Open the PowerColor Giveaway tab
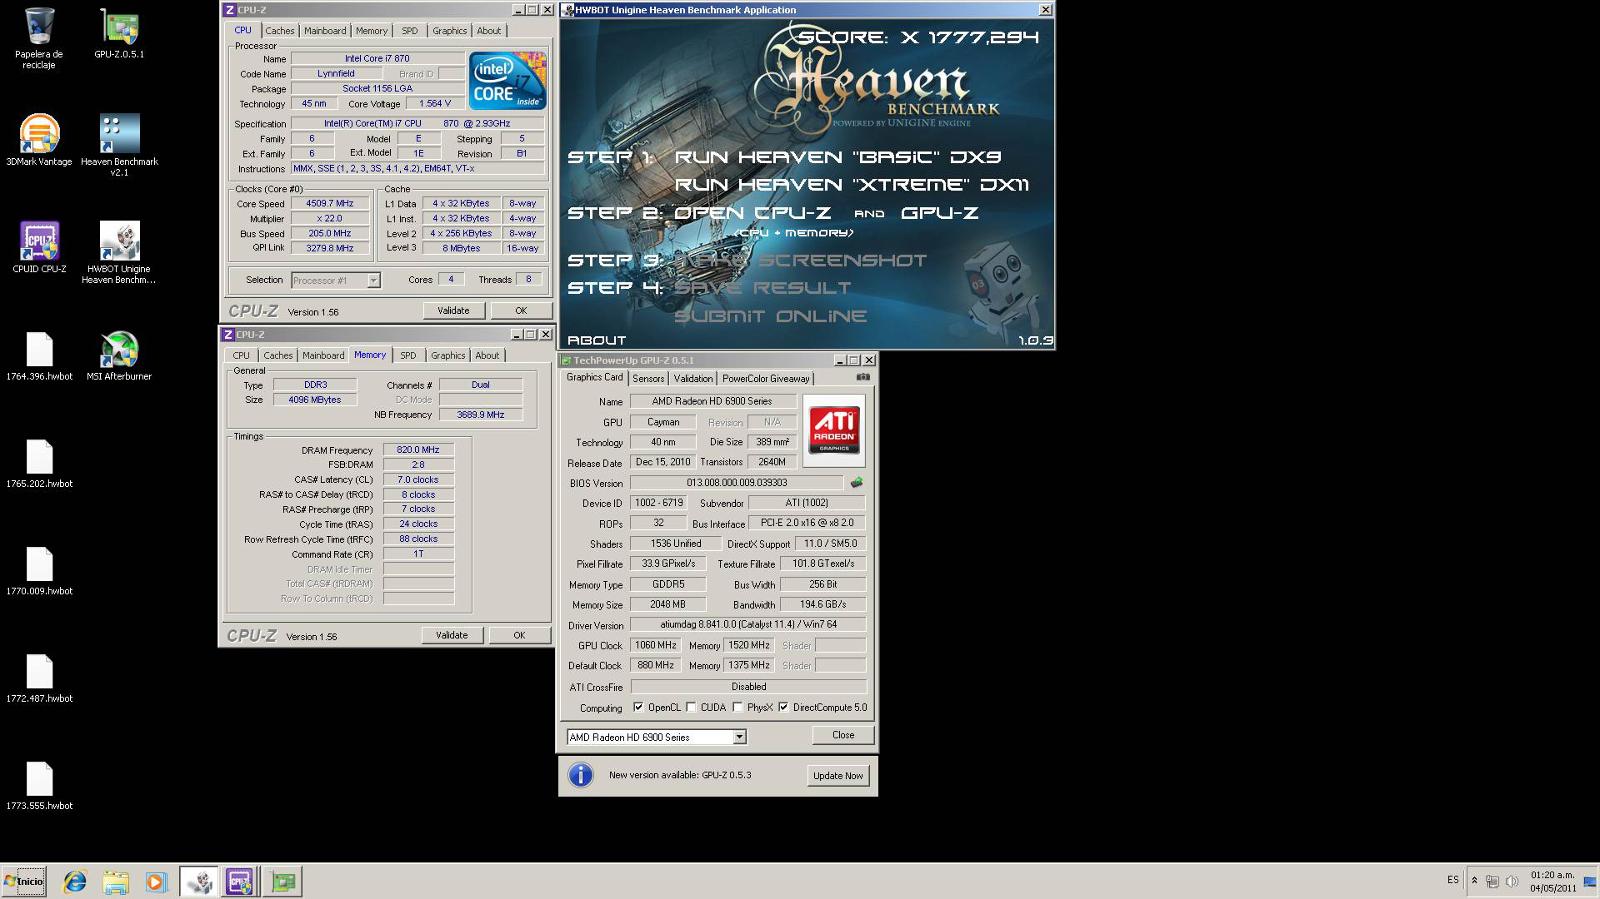1600x899 pixels. [x=766, y=378]
